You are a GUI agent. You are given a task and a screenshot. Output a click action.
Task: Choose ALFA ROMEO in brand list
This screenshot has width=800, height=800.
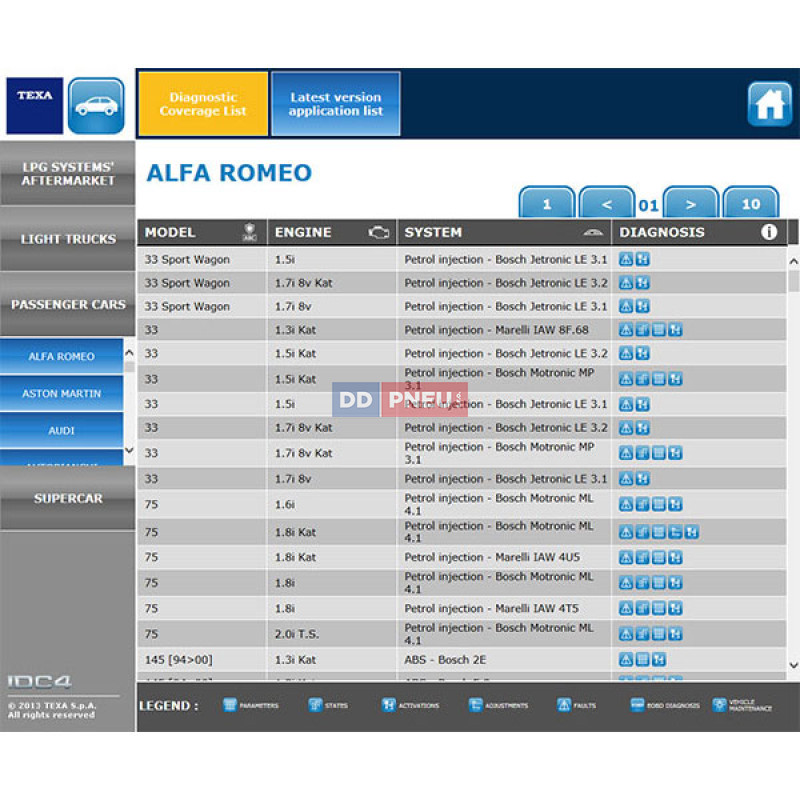click(61, 356)
